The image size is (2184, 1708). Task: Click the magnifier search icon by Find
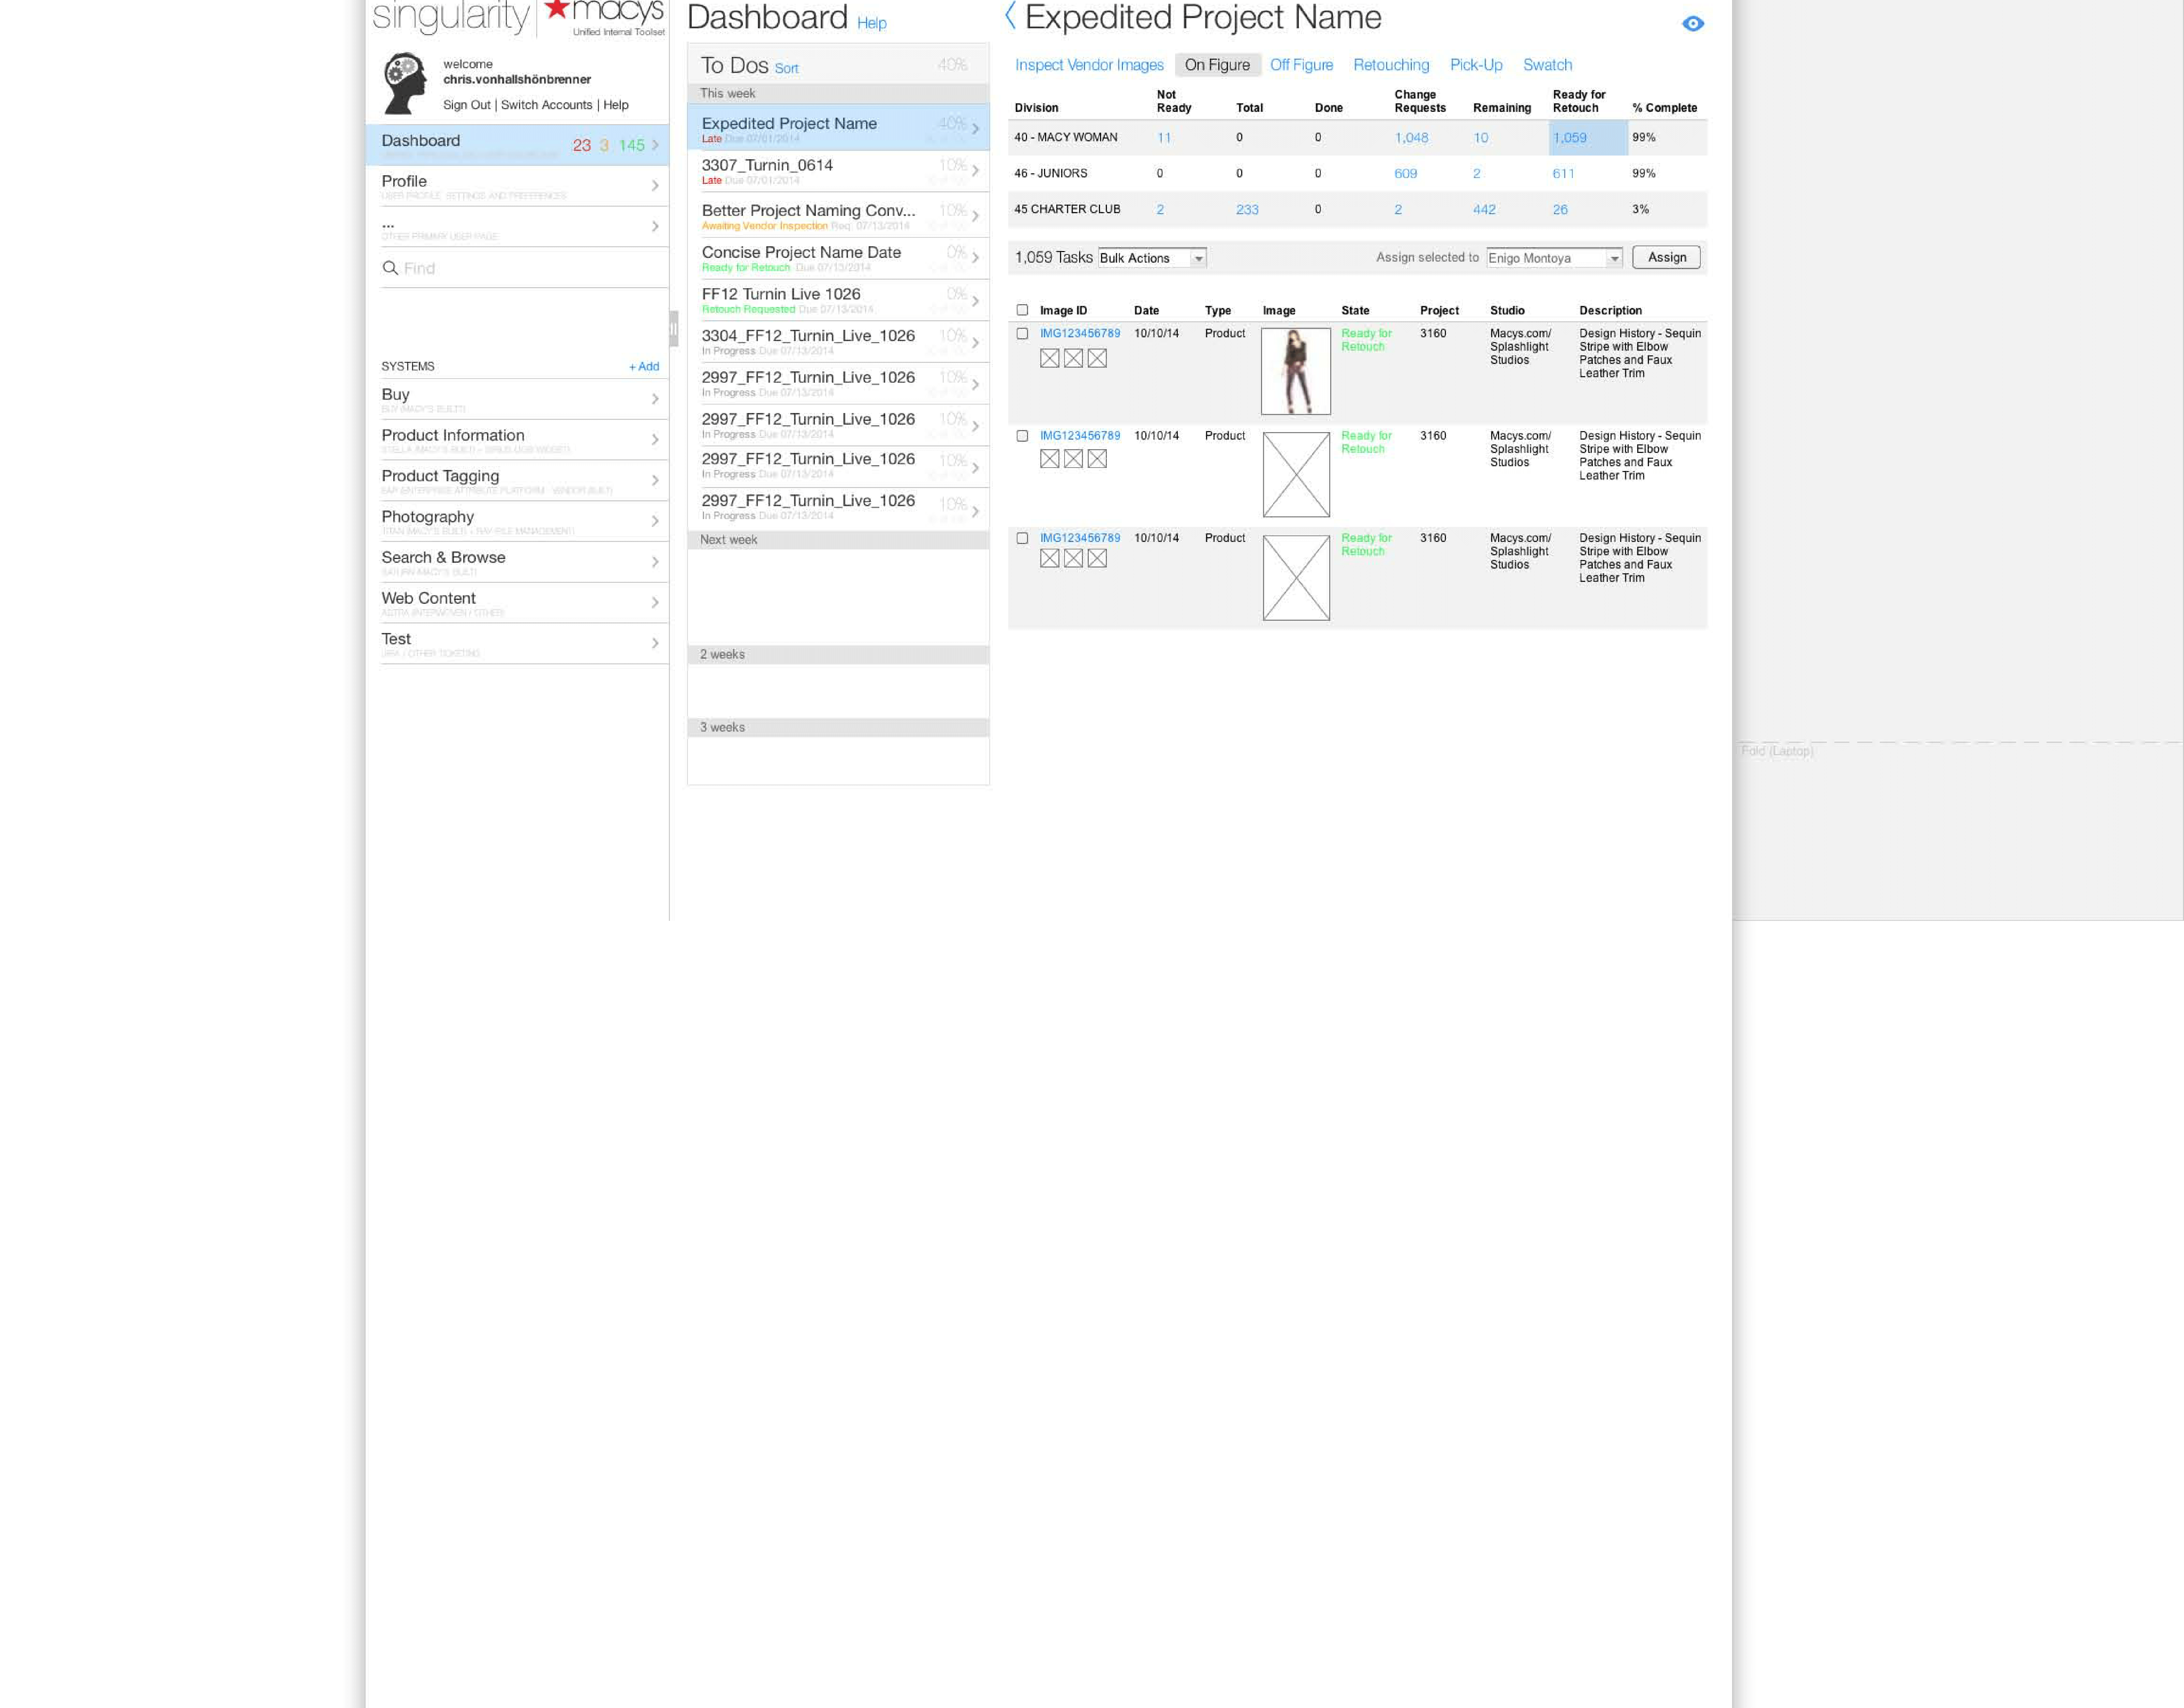pos(390,268)
